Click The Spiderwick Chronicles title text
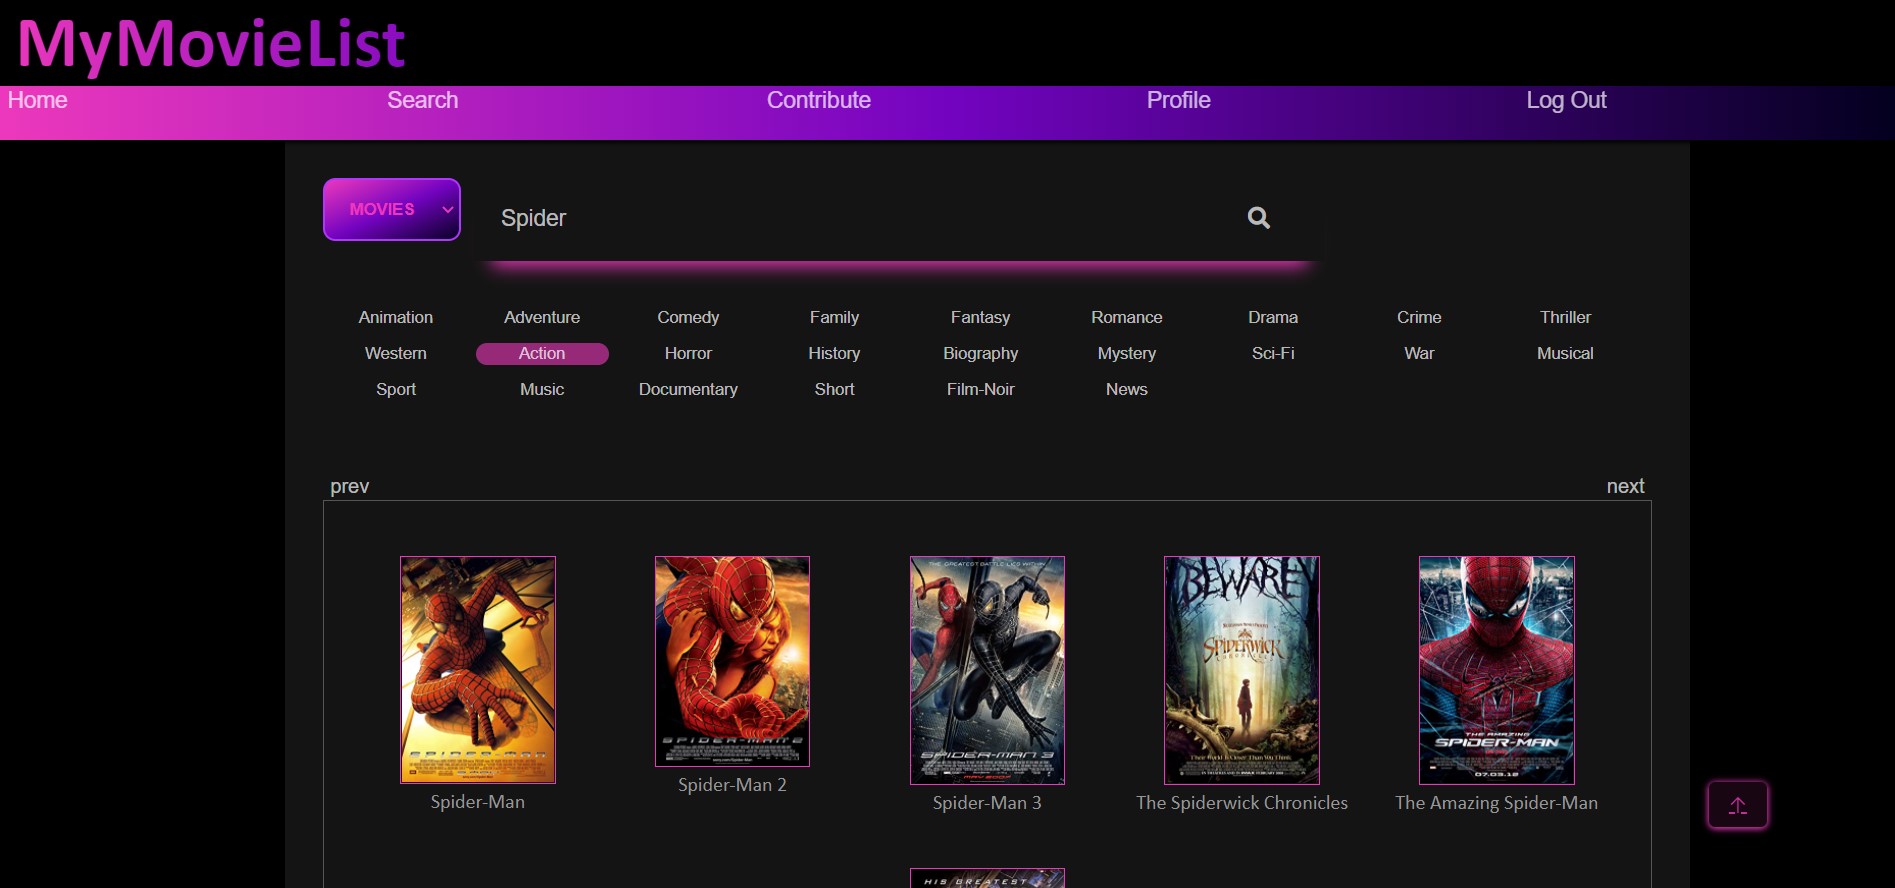 click(1242, 803)
